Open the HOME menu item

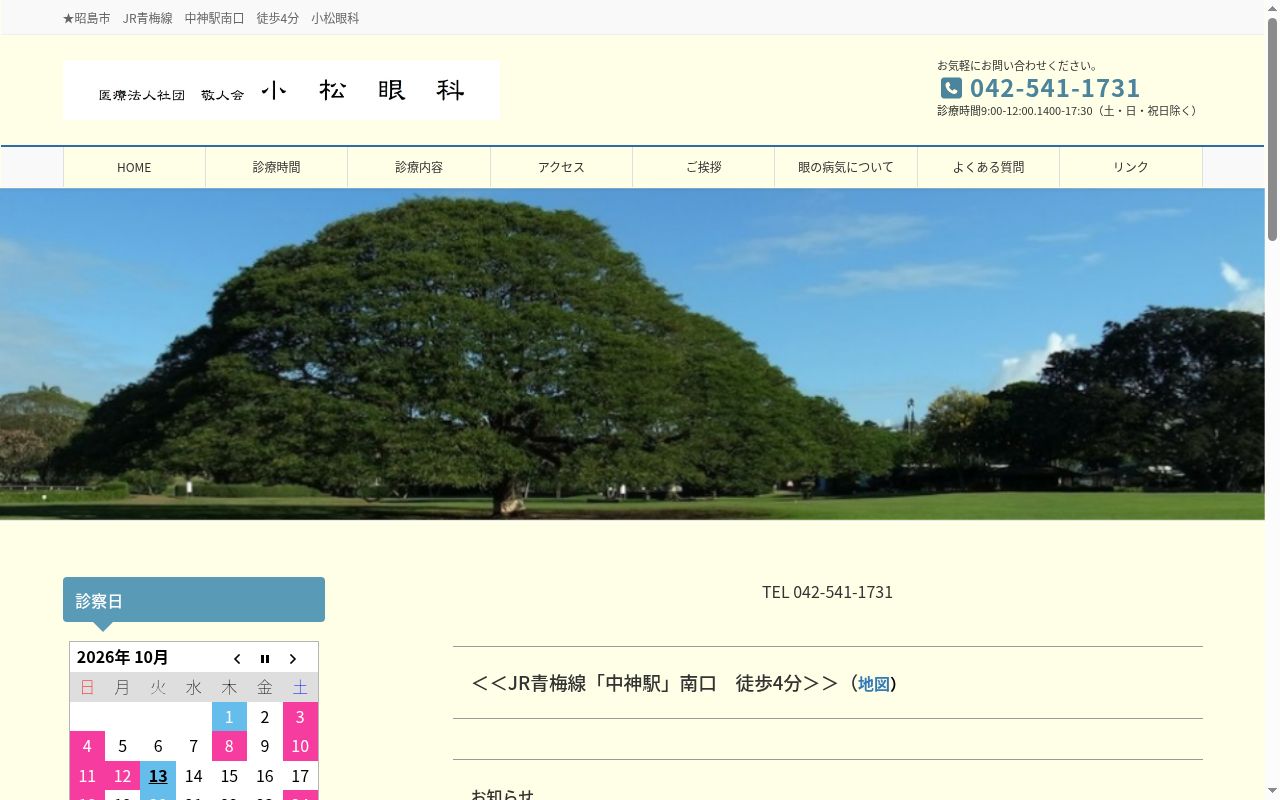pos(134,167)
